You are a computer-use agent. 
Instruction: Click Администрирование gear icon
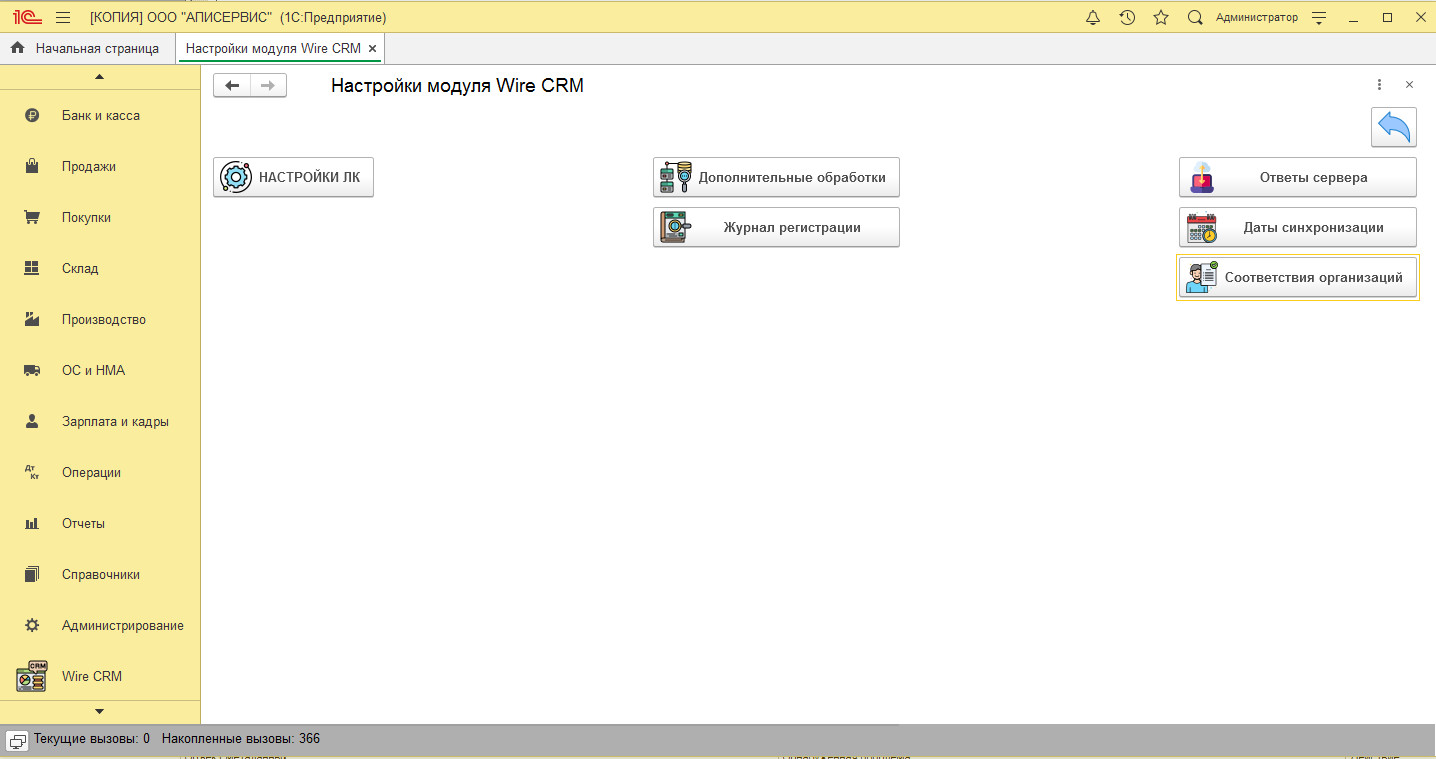[x=32, y=625]
